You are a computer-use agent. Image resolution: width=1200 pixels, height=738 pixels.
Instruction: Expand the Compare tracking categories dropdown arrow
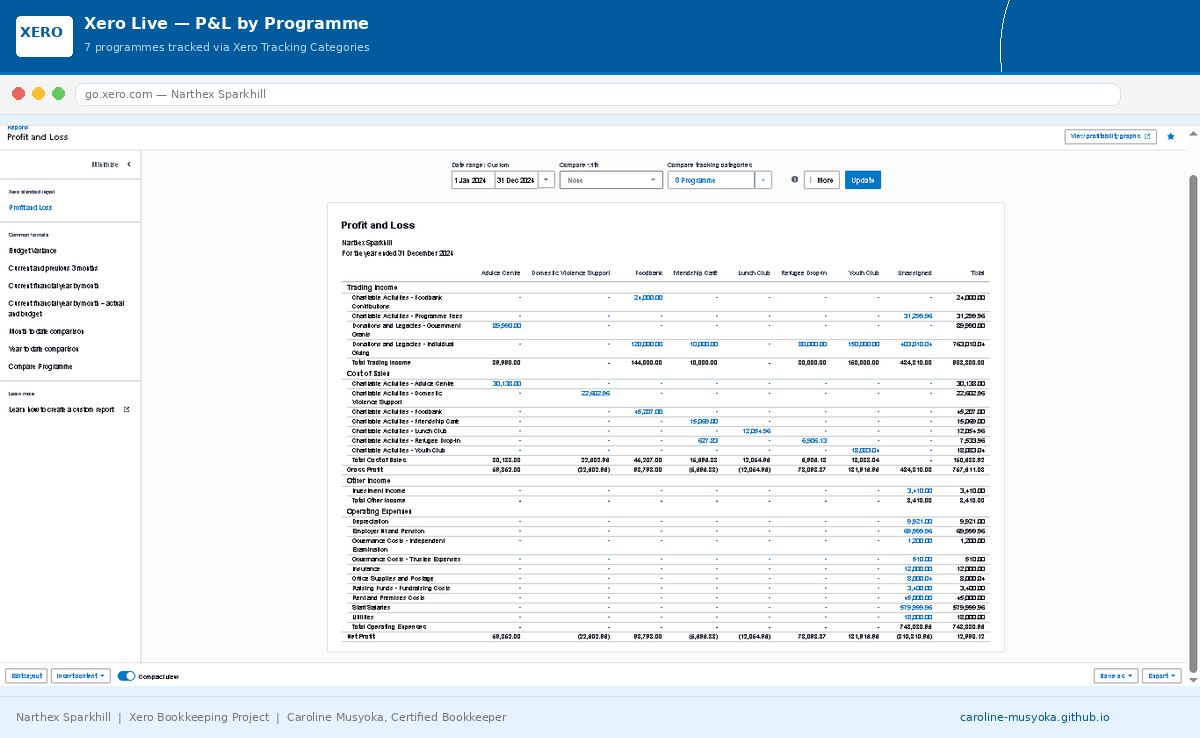[x=763, y=180]
